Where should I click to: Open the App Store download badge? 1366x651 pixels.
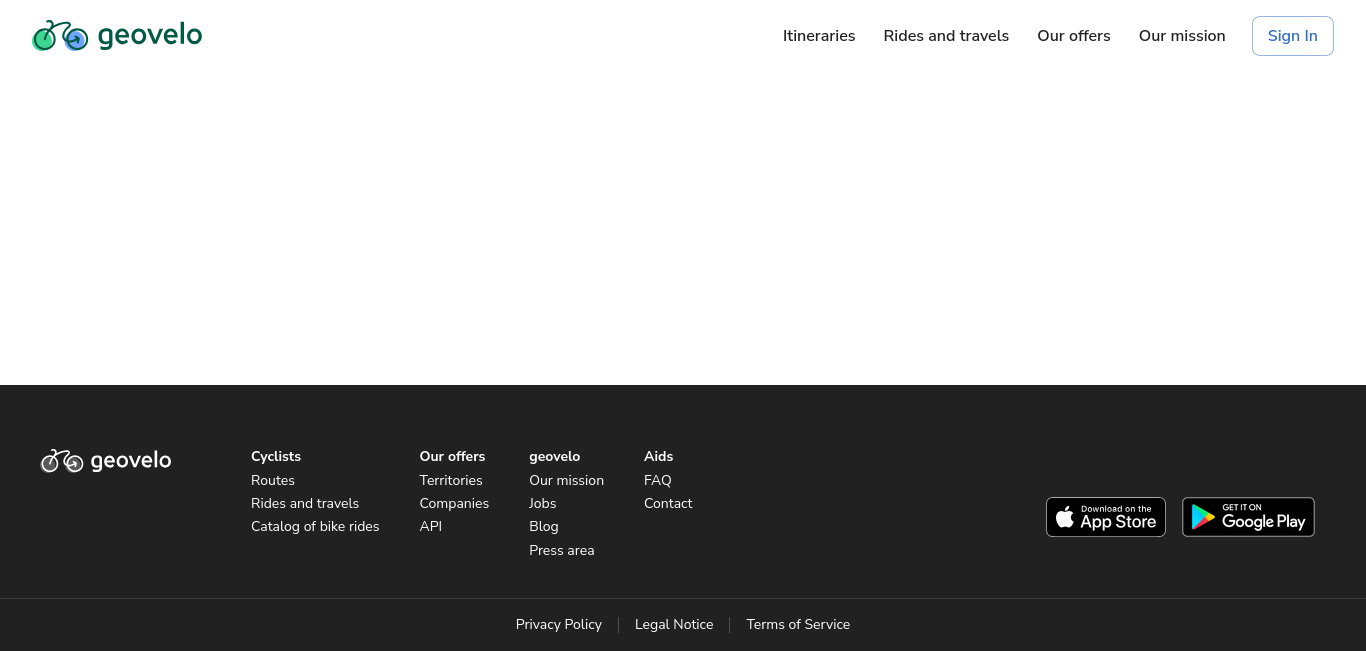tap(1106, 517)
